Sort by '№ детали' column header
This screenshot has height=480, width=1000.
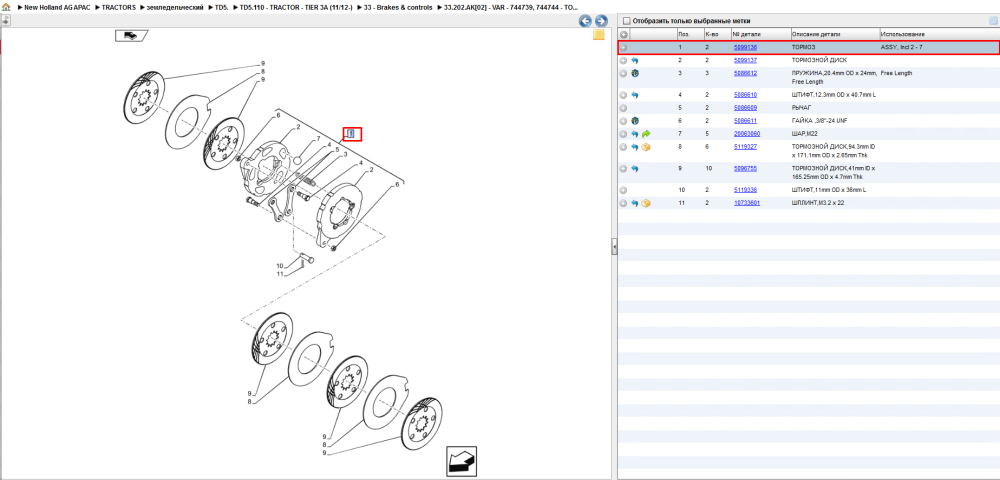tap(760, 34)
